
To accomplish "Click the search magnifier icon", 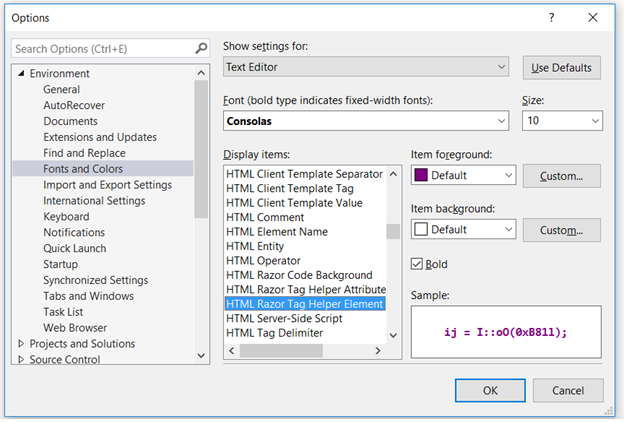I will 201,48.
